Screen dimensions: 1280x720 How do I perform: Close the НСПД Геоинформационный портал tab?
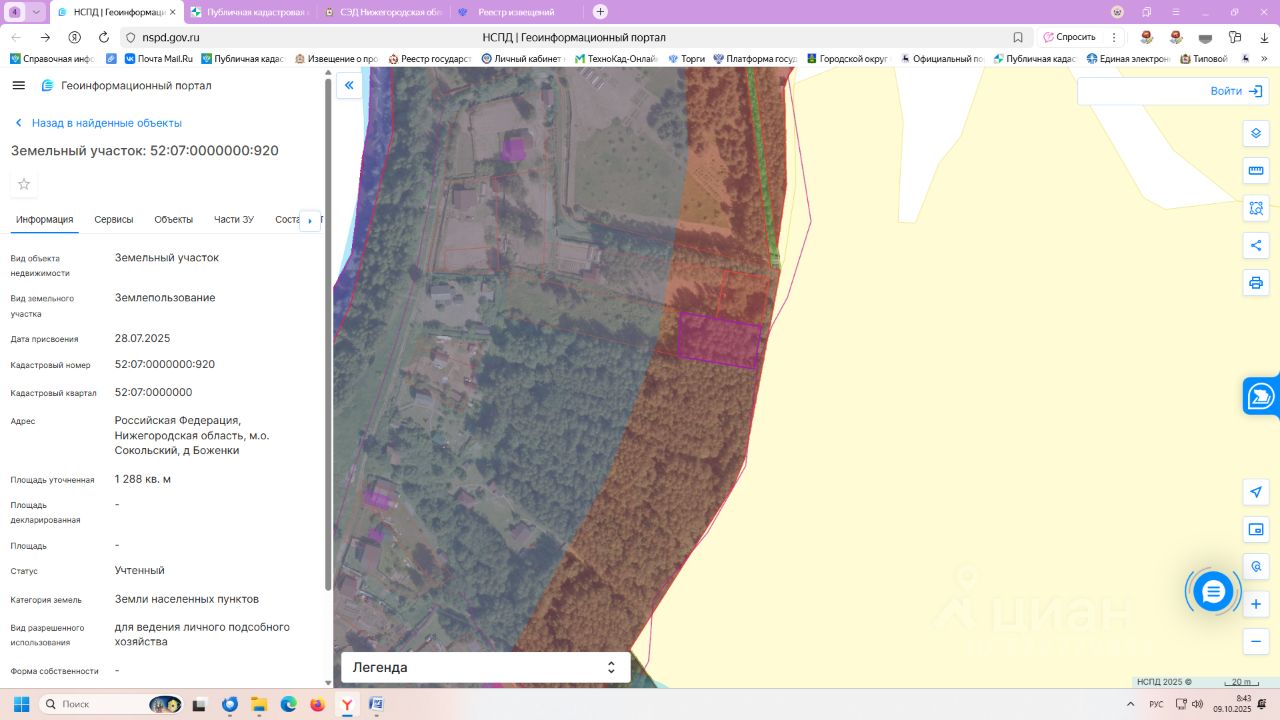[174, 12]
